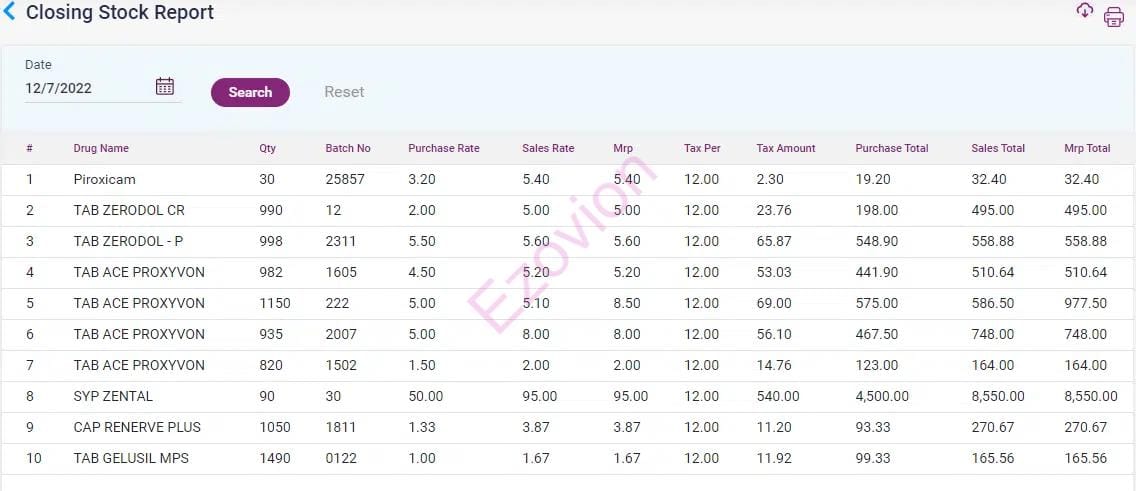Click the Batch No column header

tap(348, 148)
